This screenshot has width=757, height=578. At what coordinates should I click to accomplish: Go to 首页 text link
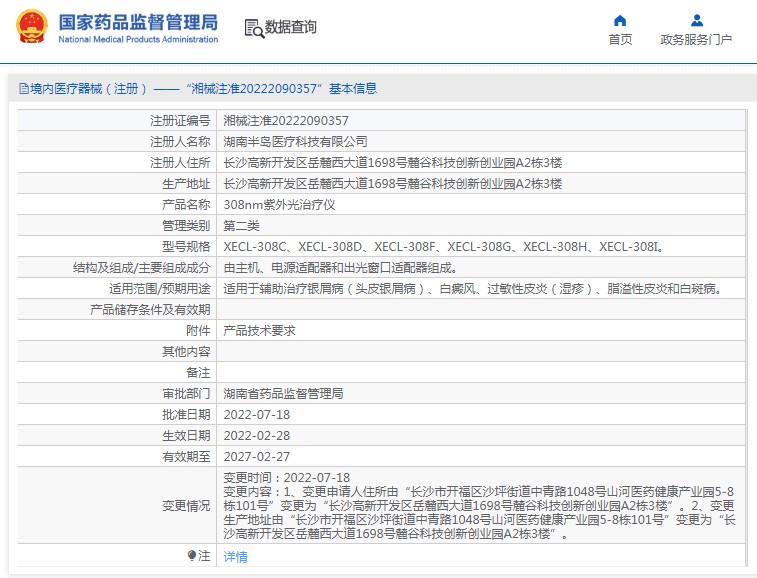pyautogui.click(x=620, y=40)
